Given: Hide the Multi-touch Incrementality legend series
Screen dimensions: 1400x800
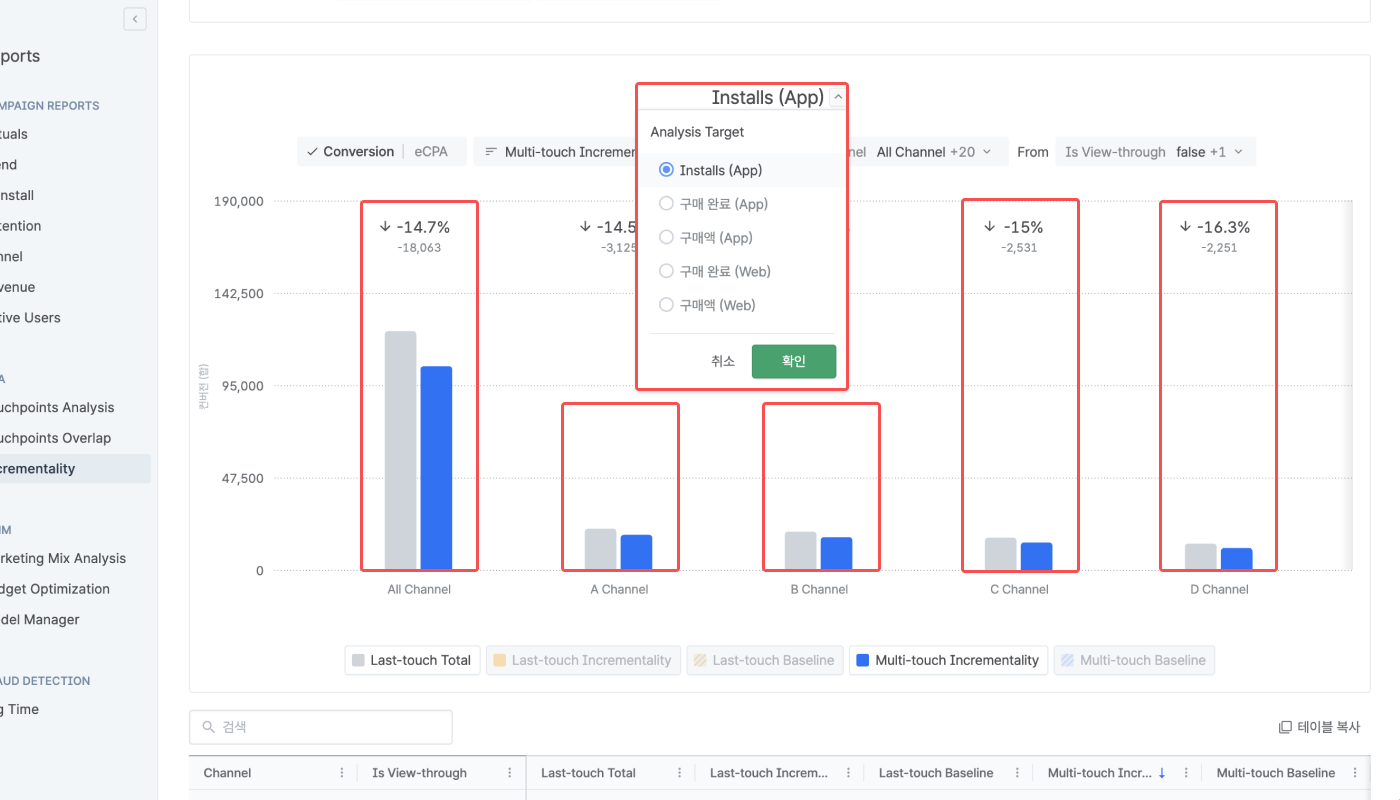Looking at the screenshot, I should tap(949, 660).
